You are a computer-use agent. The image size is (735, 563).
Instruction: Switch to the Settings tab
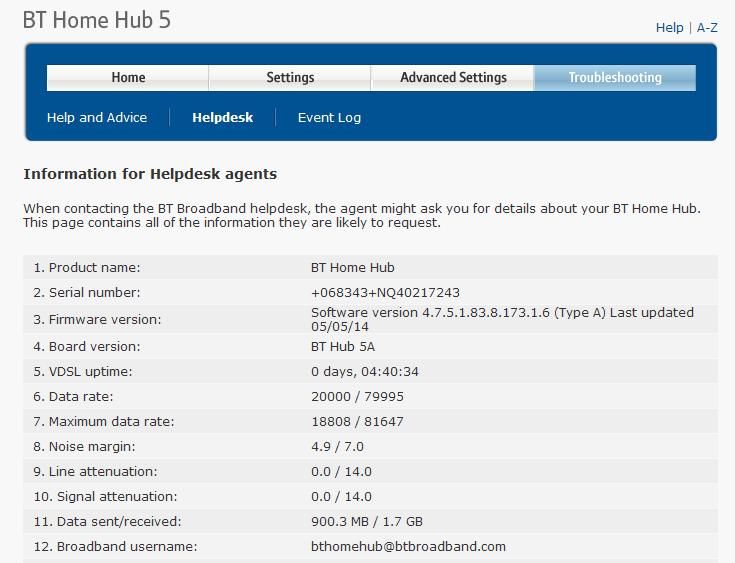(x=290, y=78)
